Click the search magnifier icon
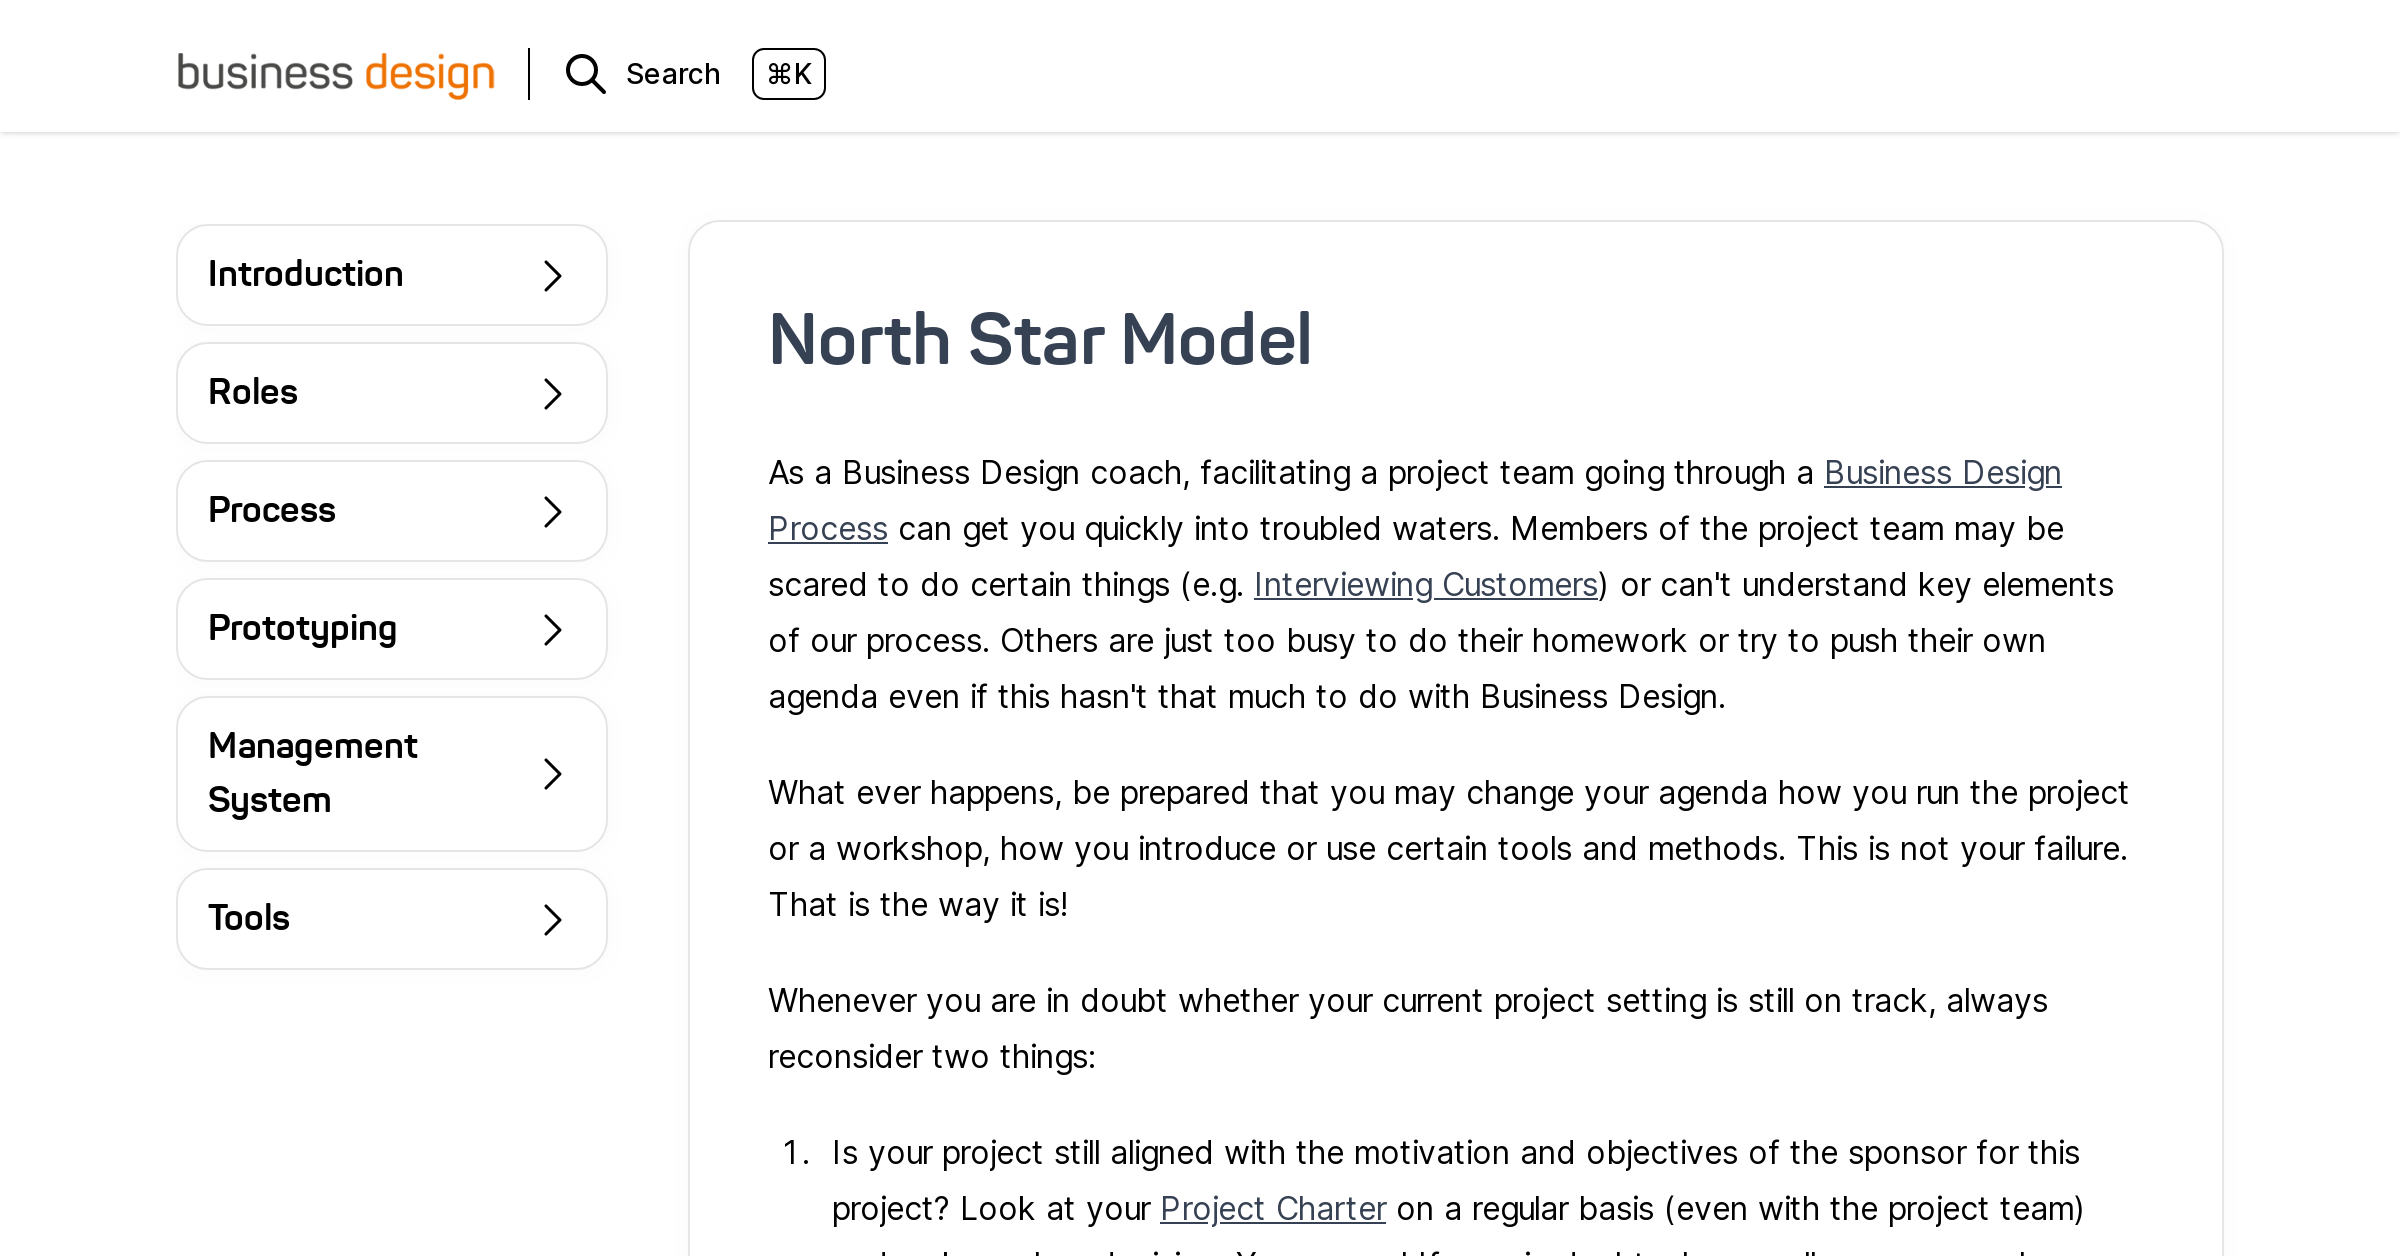Screen dimensions: 2400x1256 pos(584,73)
